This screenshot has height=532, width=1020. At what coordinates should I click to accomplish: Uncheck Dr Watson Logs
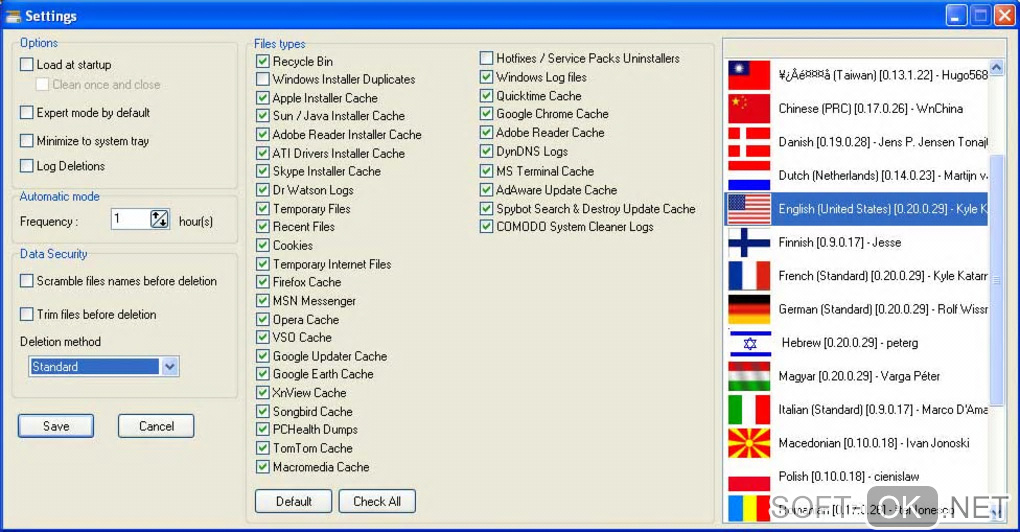coord(263,190)
